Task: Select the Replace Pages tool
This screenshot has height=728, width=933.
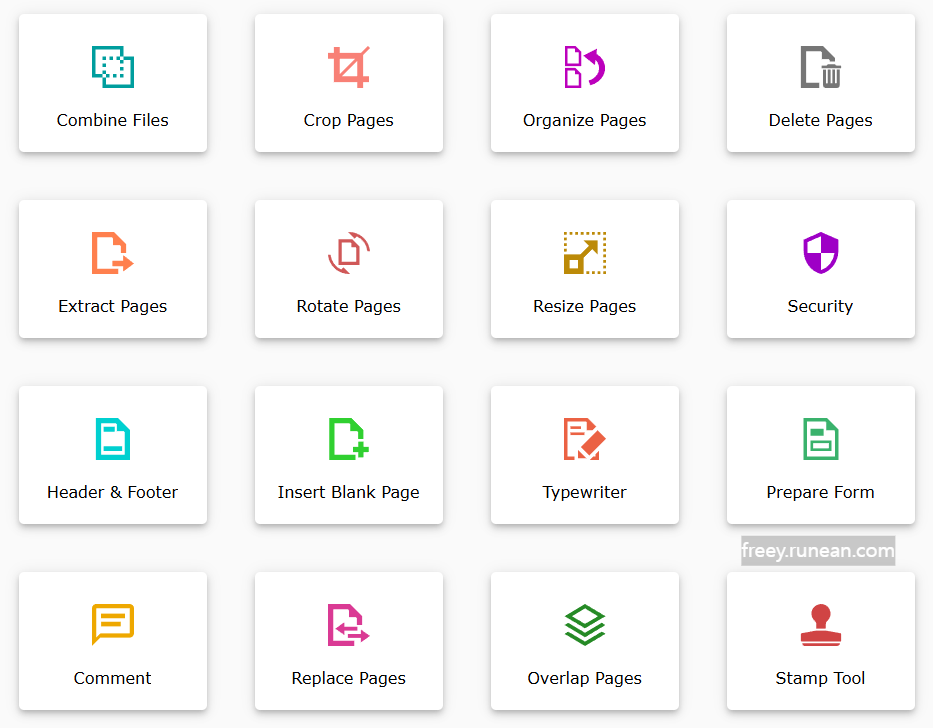Action: 348,624
